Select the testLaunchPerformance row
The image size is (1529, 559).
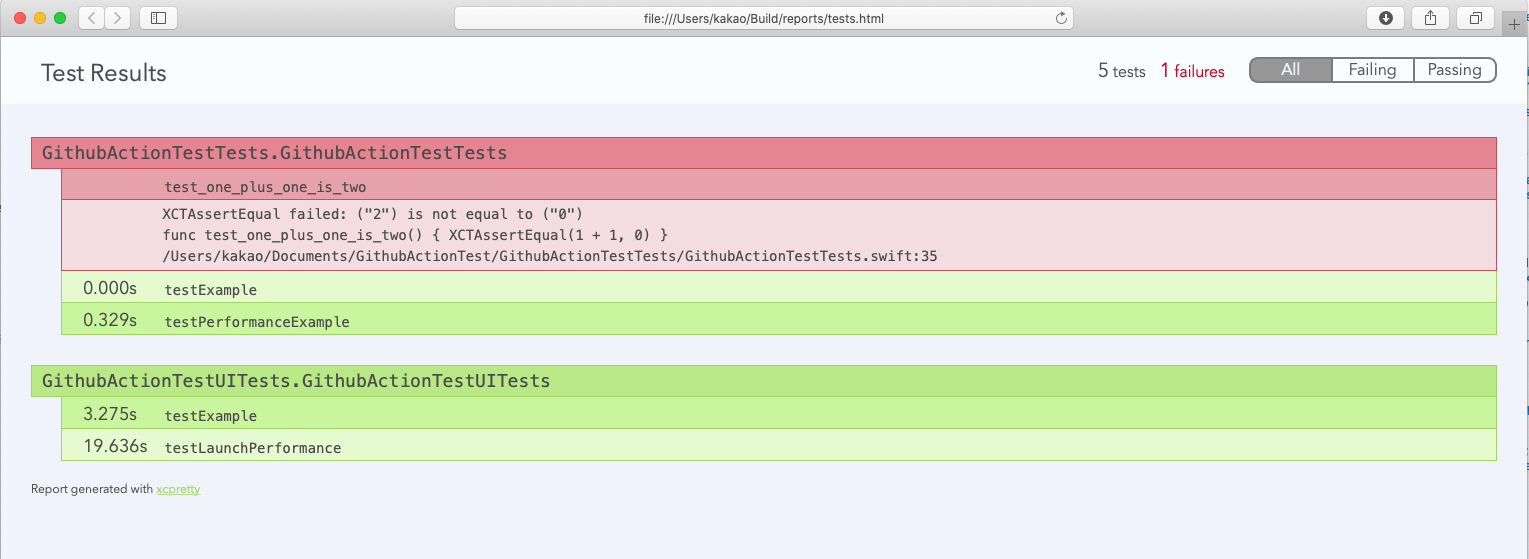tap(779, 446)
